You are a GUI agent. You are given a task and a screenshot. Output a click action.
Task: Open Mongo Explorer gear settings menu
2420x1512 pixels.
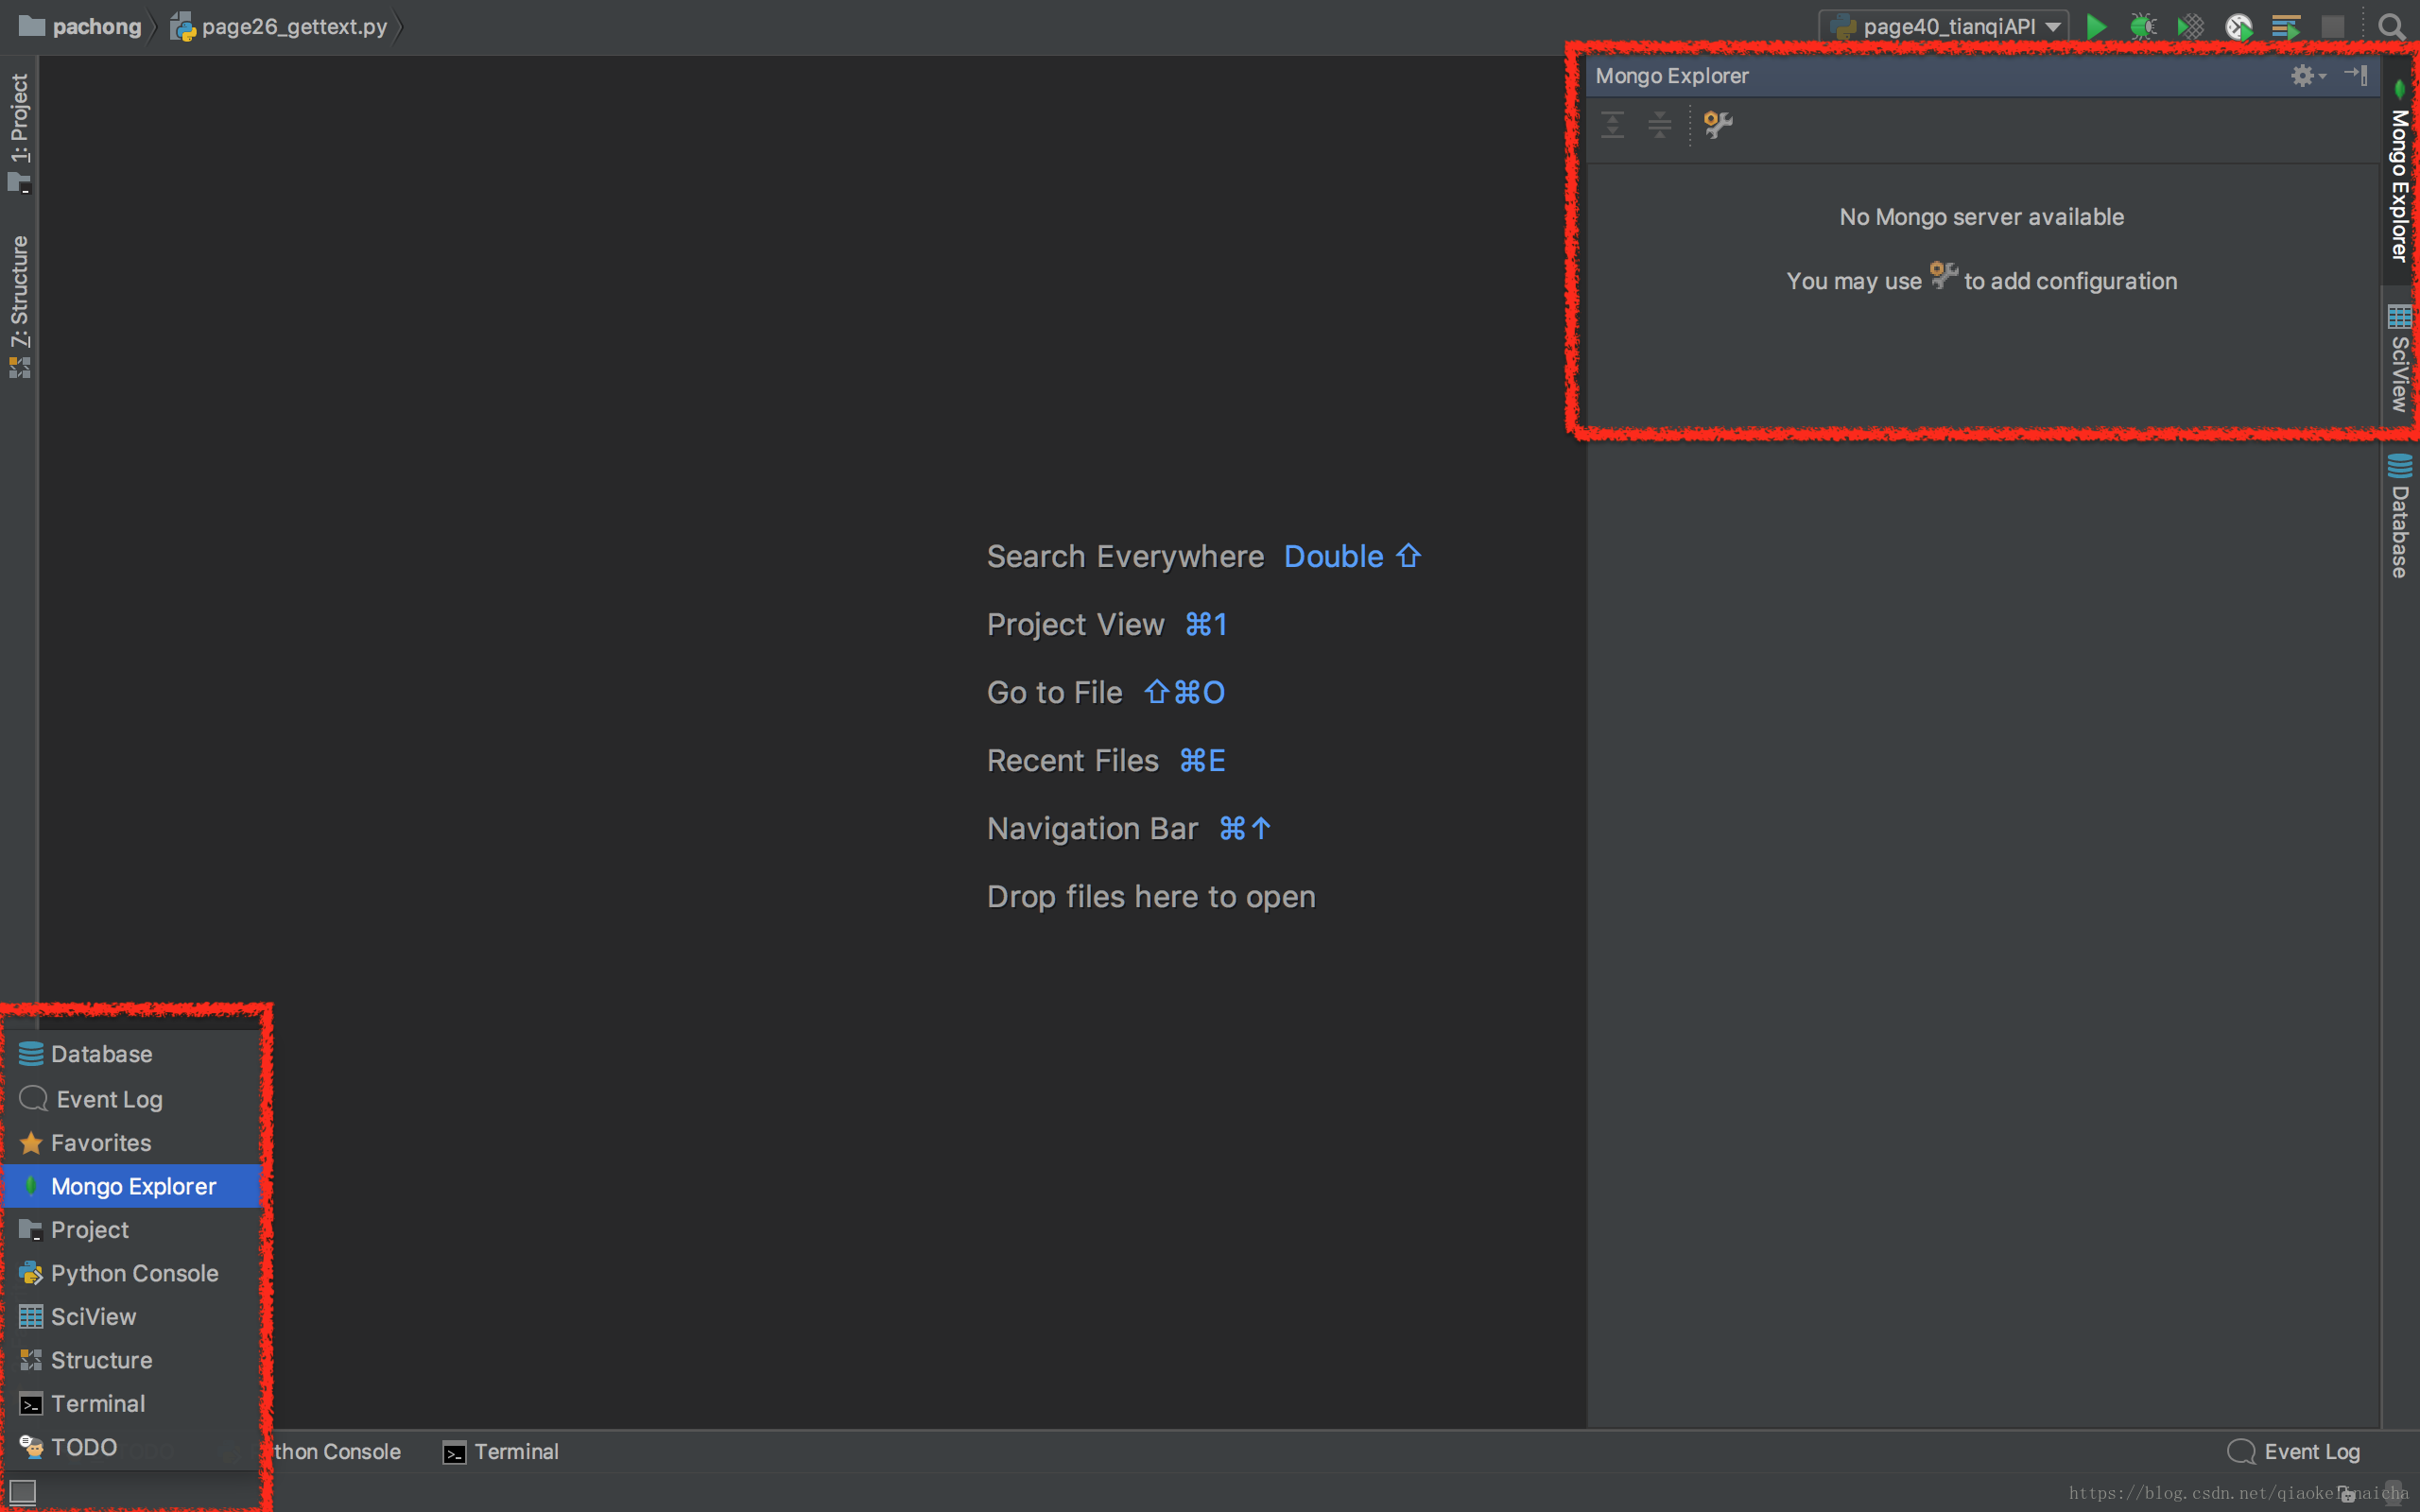coord(2307,75)
